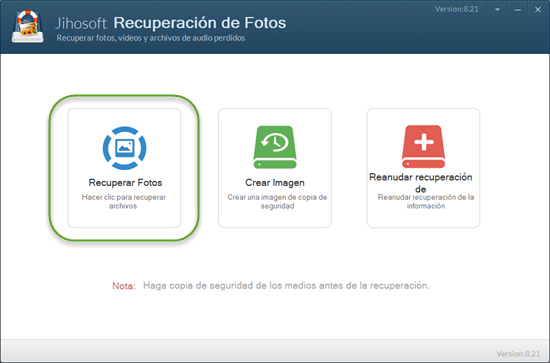Click the red Nota: label

pyautogui.click(x=124, y=286)
